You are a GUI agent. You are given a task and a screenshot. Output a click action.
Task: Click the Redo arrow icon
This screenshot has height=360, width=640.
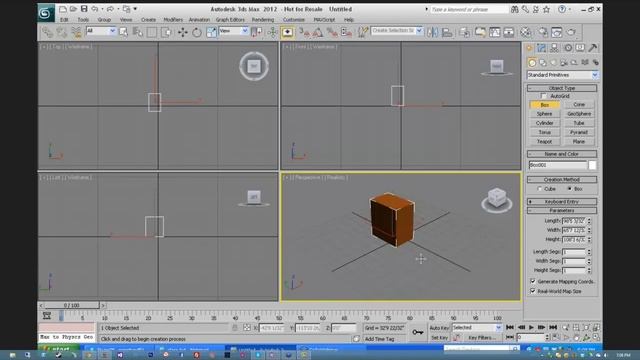(x=110, y=9)
